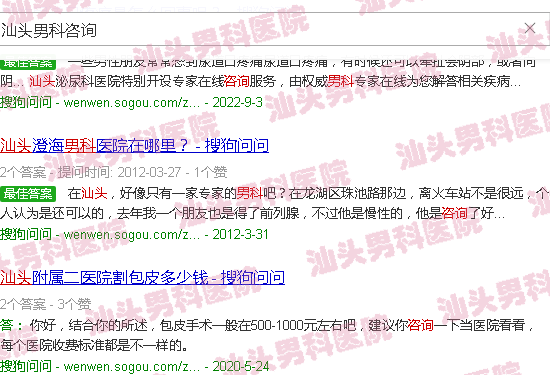This screenshot has width=550, height=375.
Task: Click the source URL dated 2022-9-3
Action: [x=132, y=102]
